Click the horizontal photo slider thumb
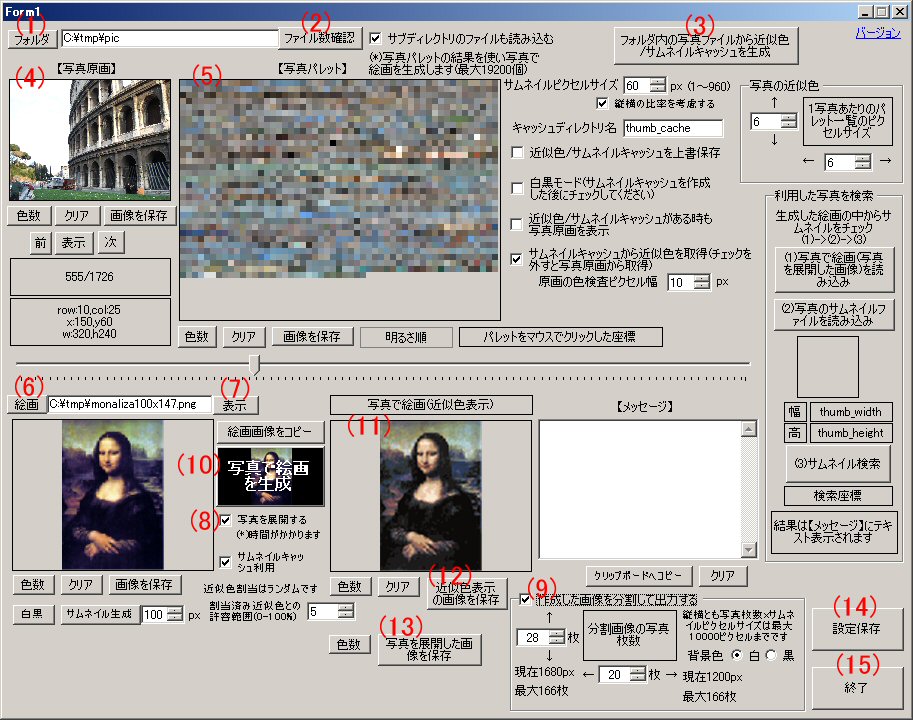This screenshot has height=720, width=913. 255,364
